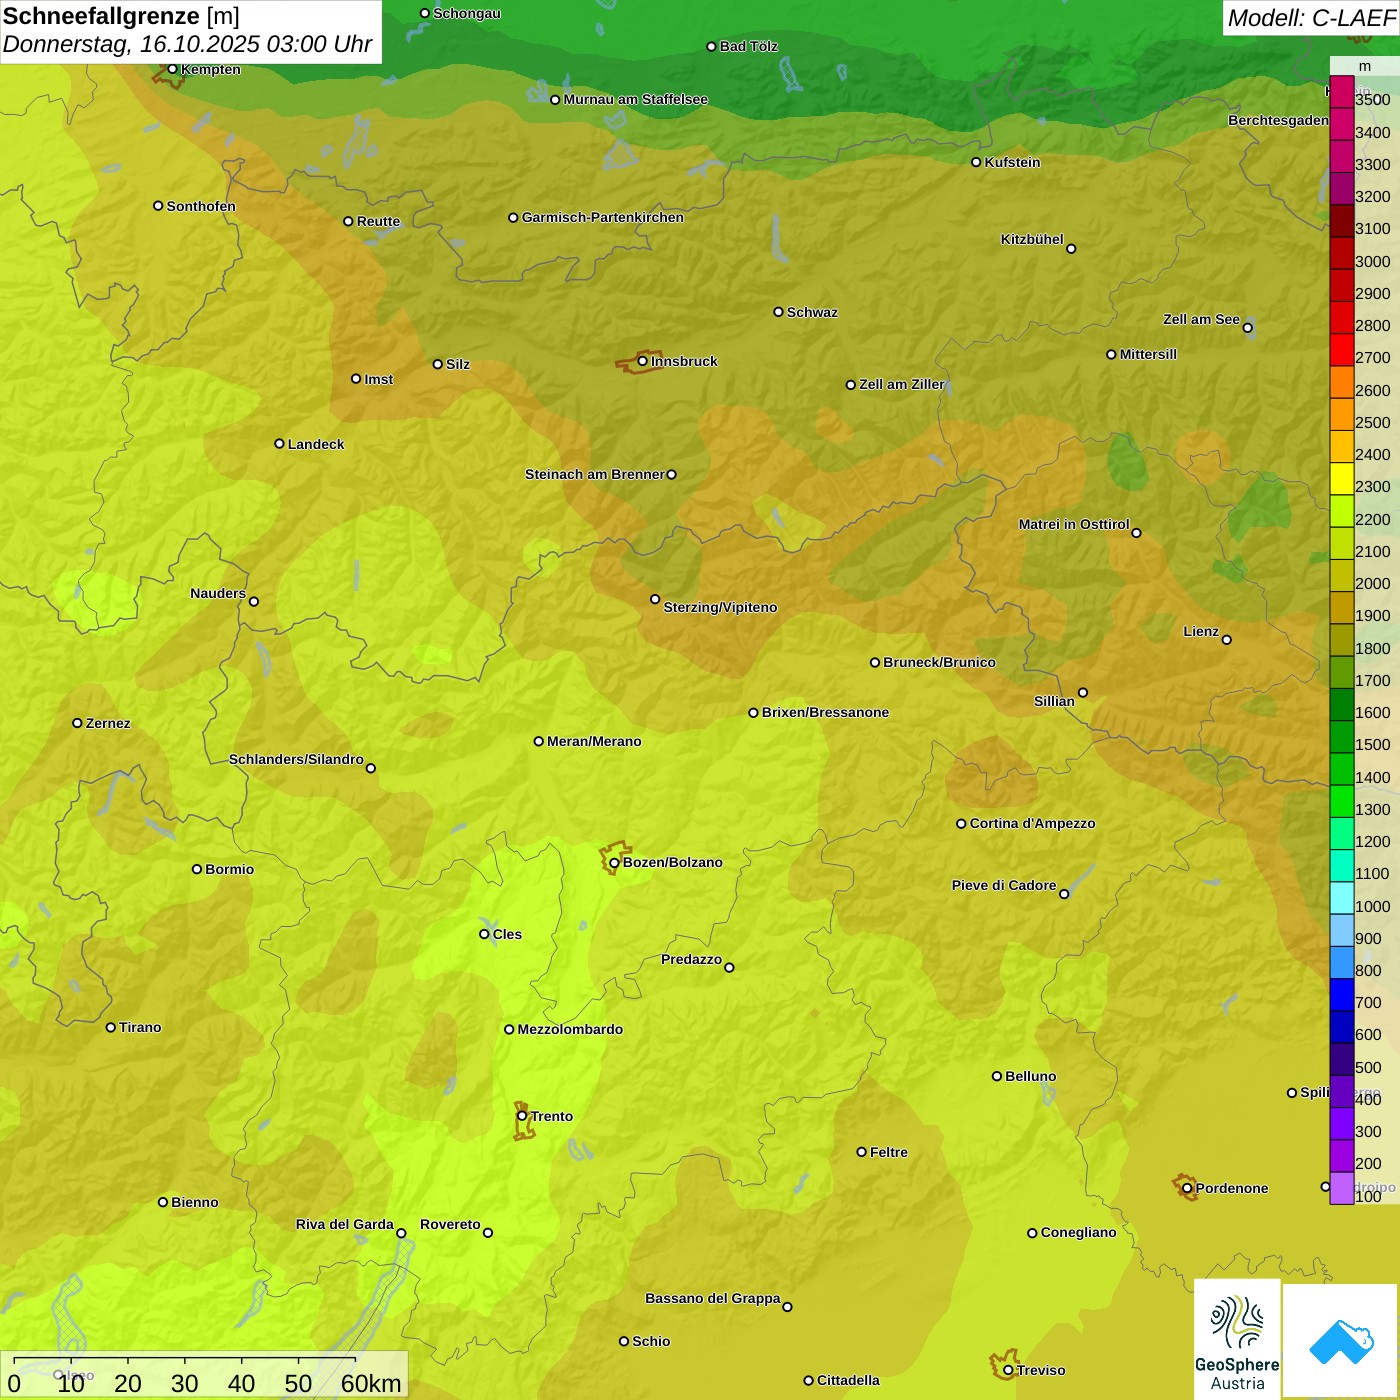Click the 1600 m green legend color
The image size is (1400, 1400).
tap(1341, 705)
